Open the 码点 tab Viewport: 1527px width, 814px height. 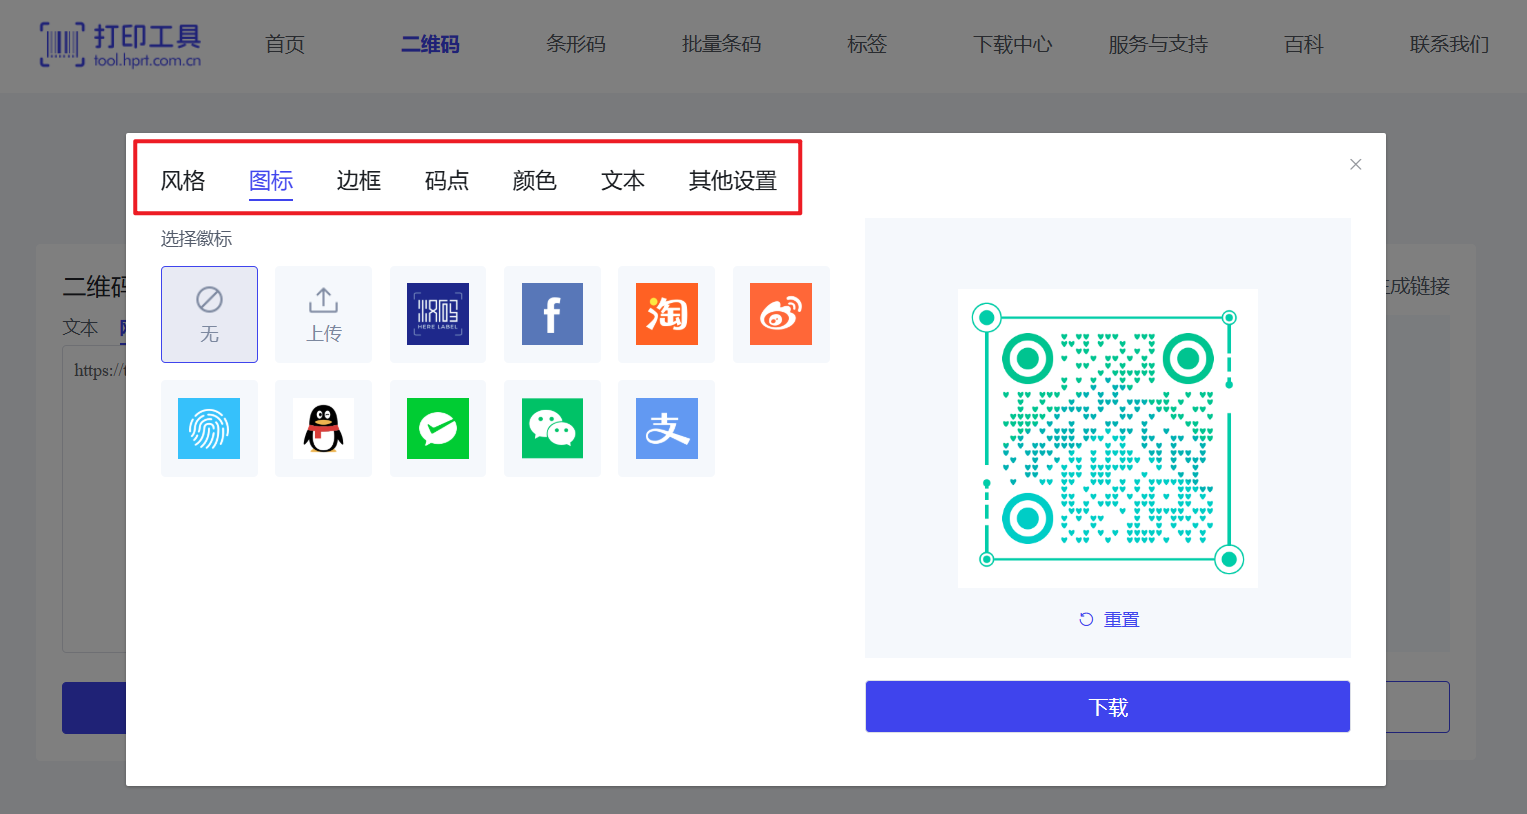click(x=447, y=181)
